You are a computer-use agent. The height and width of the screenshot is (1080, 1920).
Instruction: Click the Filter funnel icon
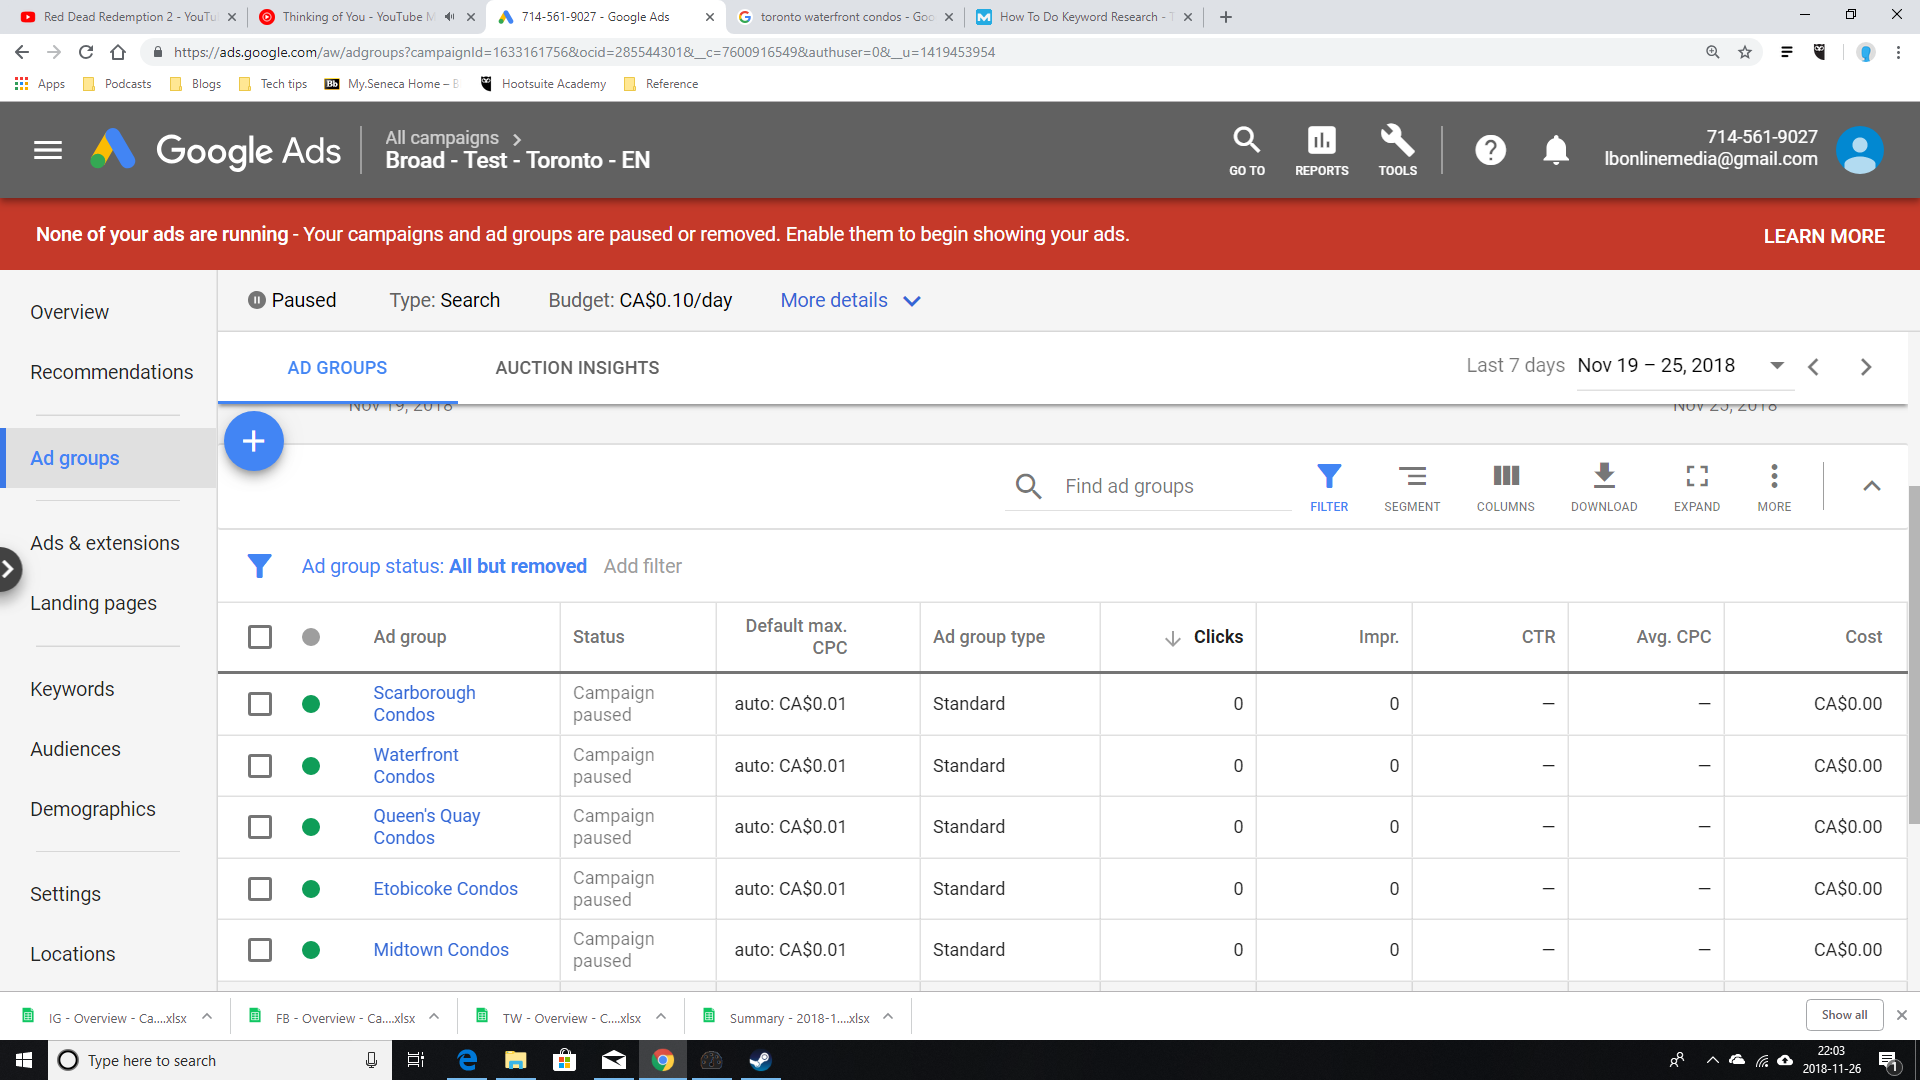tap(1328, 486)
